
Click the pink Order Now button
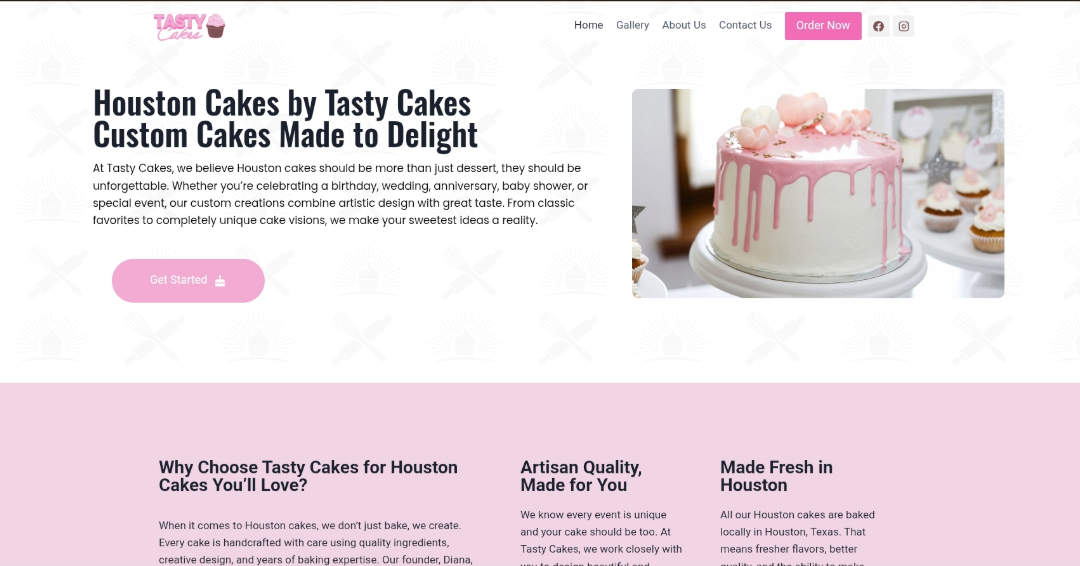823,25
